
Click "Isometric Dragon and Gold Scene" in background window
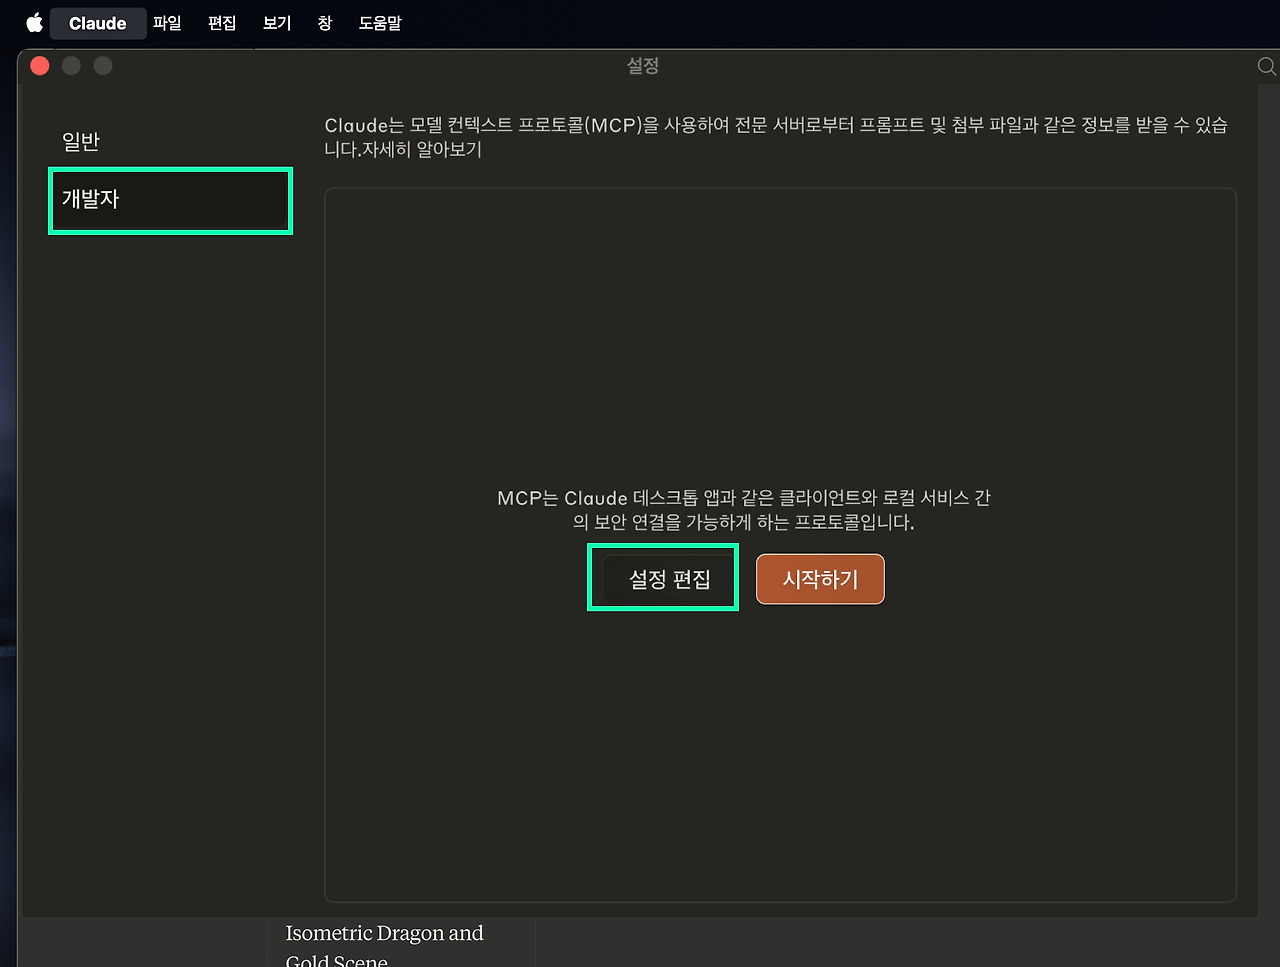[x=384, y=946]
